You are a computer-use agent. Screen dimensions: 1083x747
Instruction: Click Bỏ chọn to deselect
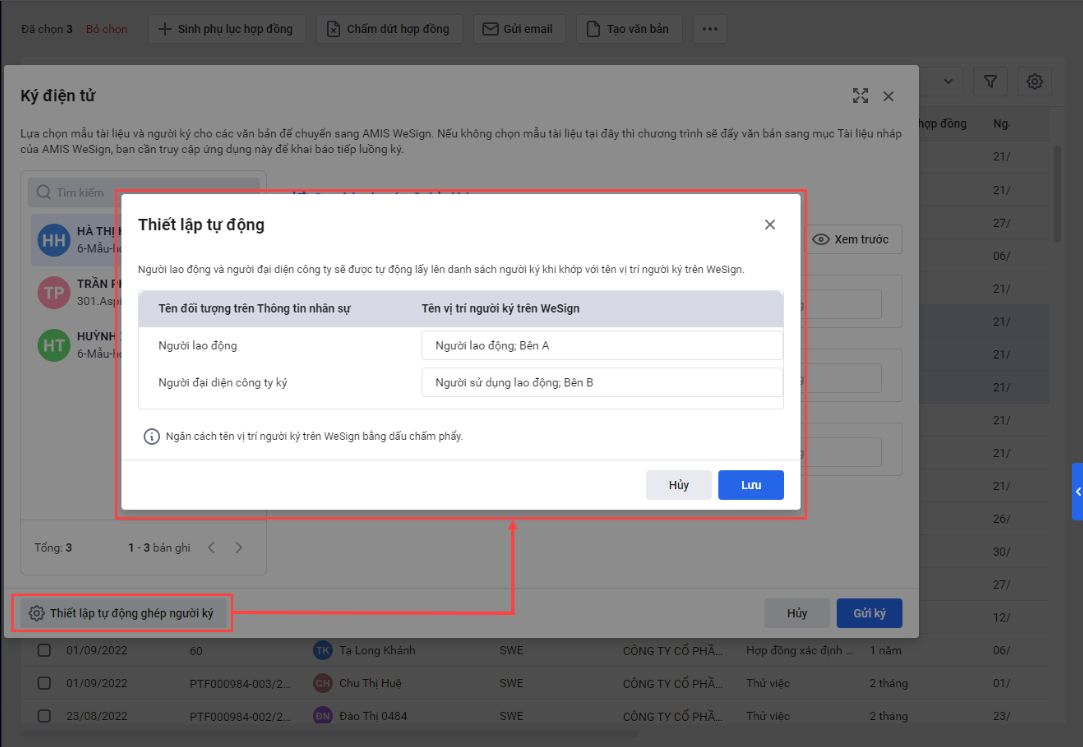point(106,29)
